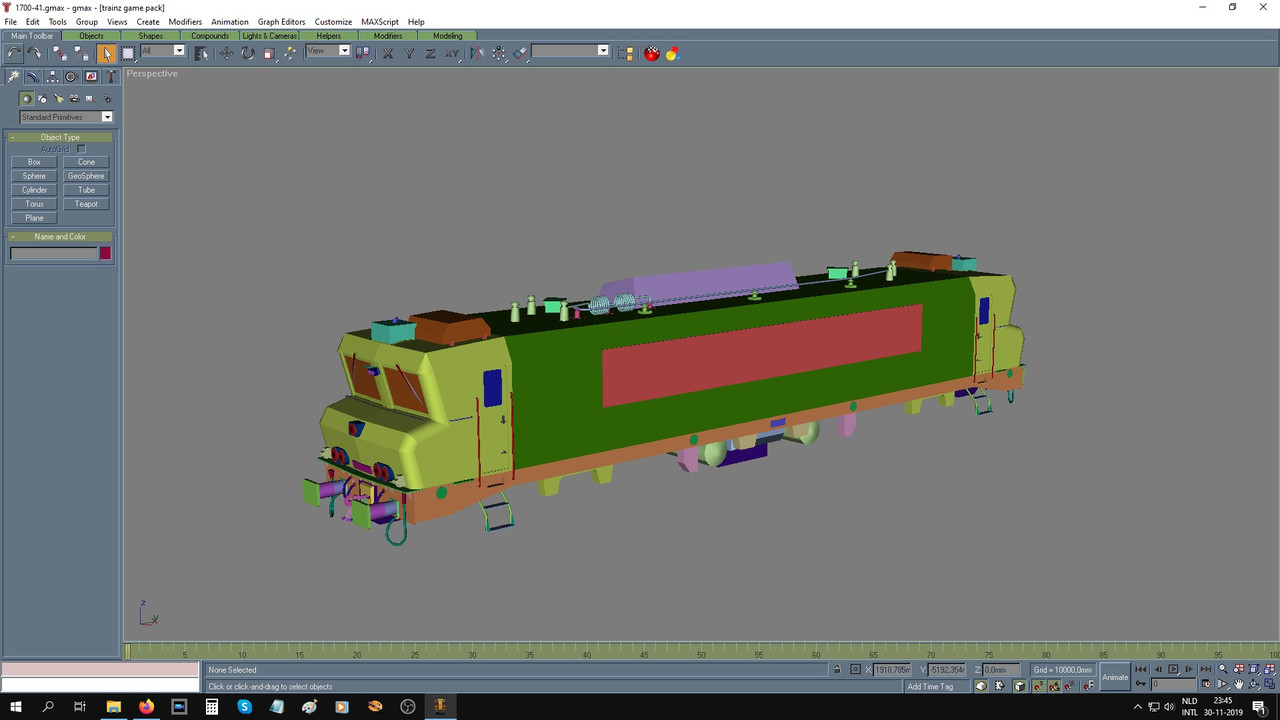Open the Material Editor red sphere icon
Image resolution: width=1280 pixels, height=720 pixels.
(651, 53)
